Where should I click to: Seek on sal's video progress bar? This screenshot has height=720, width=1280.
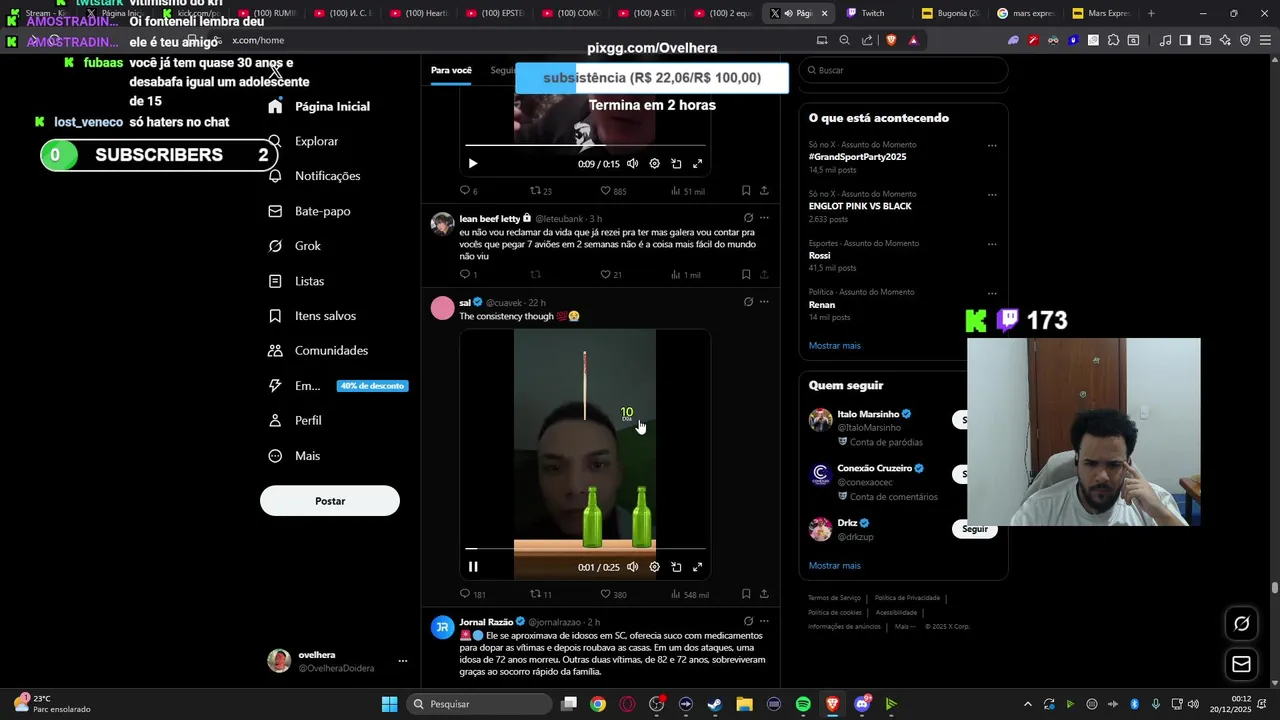585,549
